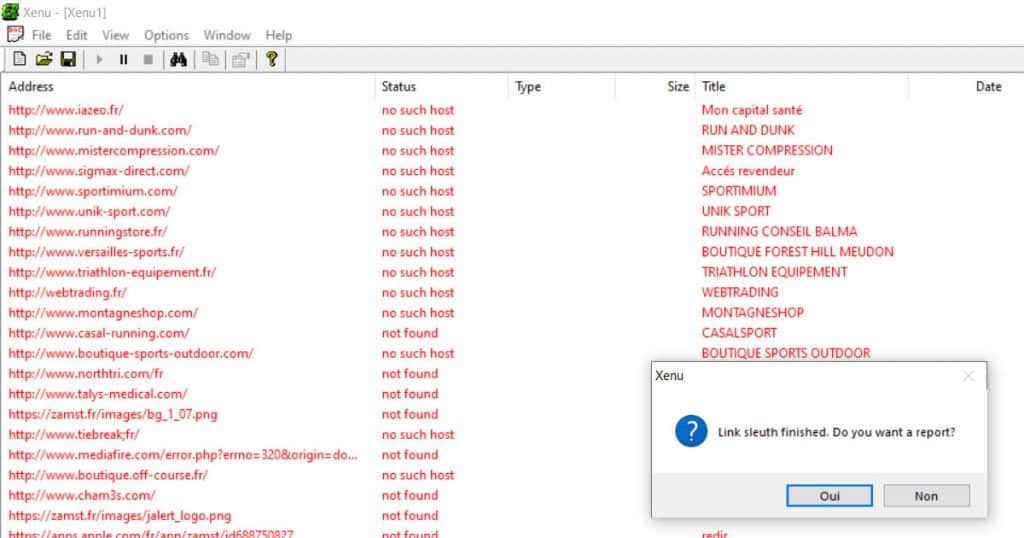
Task: Click Non to decline the report
Action: tap(926, 496)
